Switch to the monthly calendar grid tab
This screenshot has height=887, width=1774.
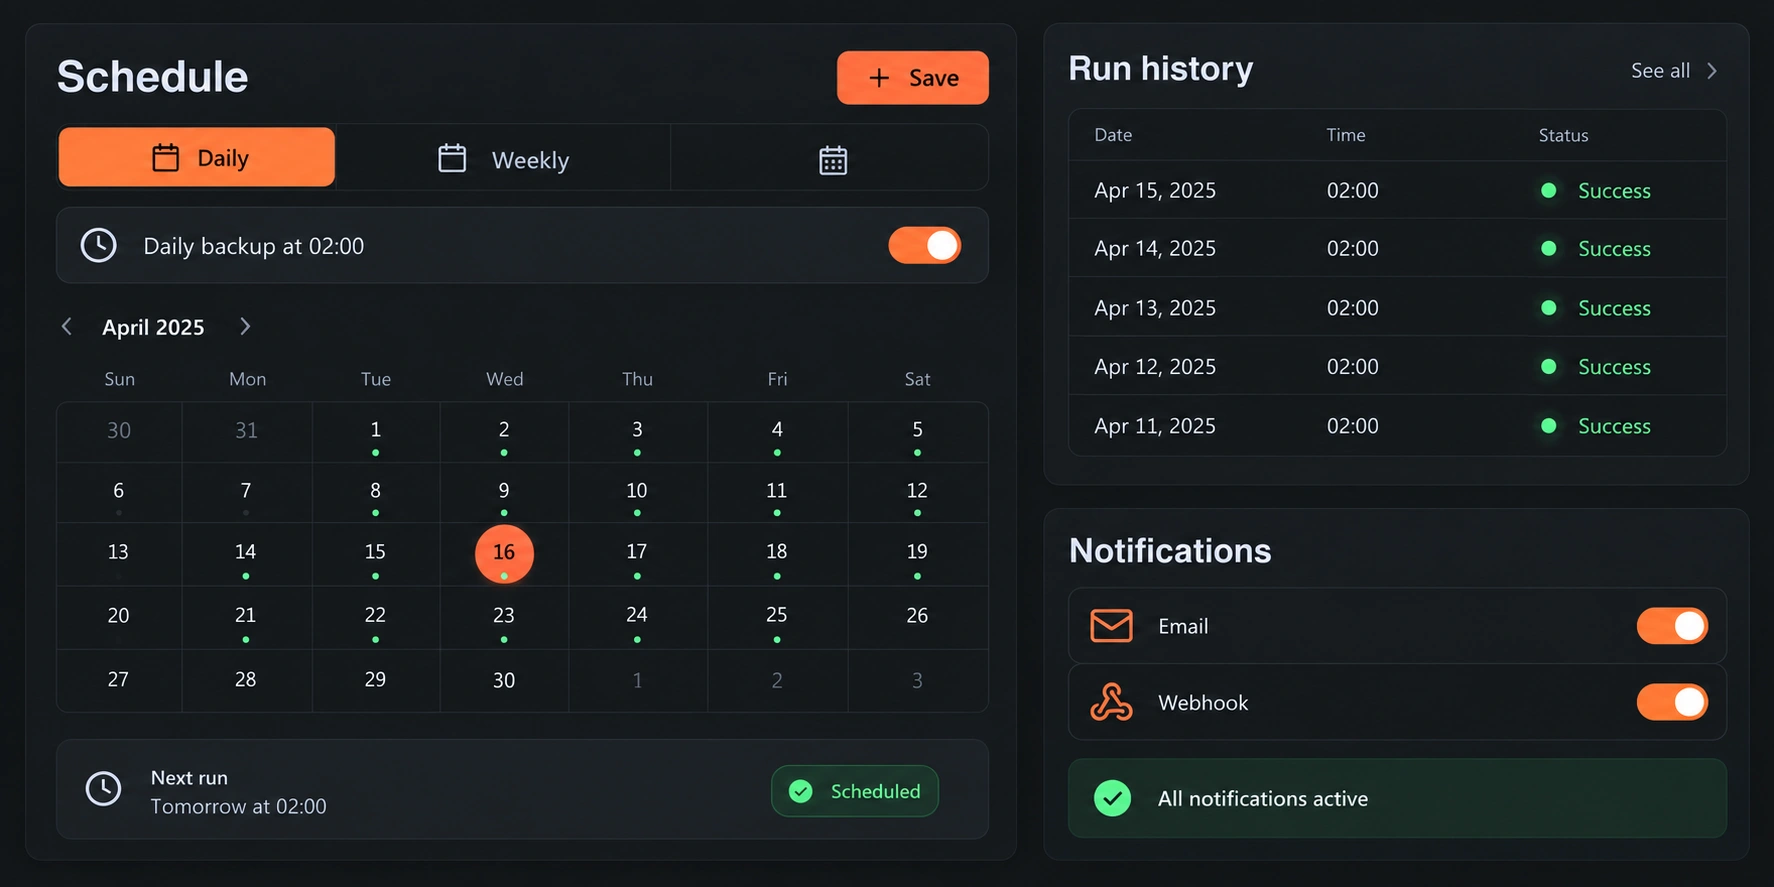pos(832,159)
